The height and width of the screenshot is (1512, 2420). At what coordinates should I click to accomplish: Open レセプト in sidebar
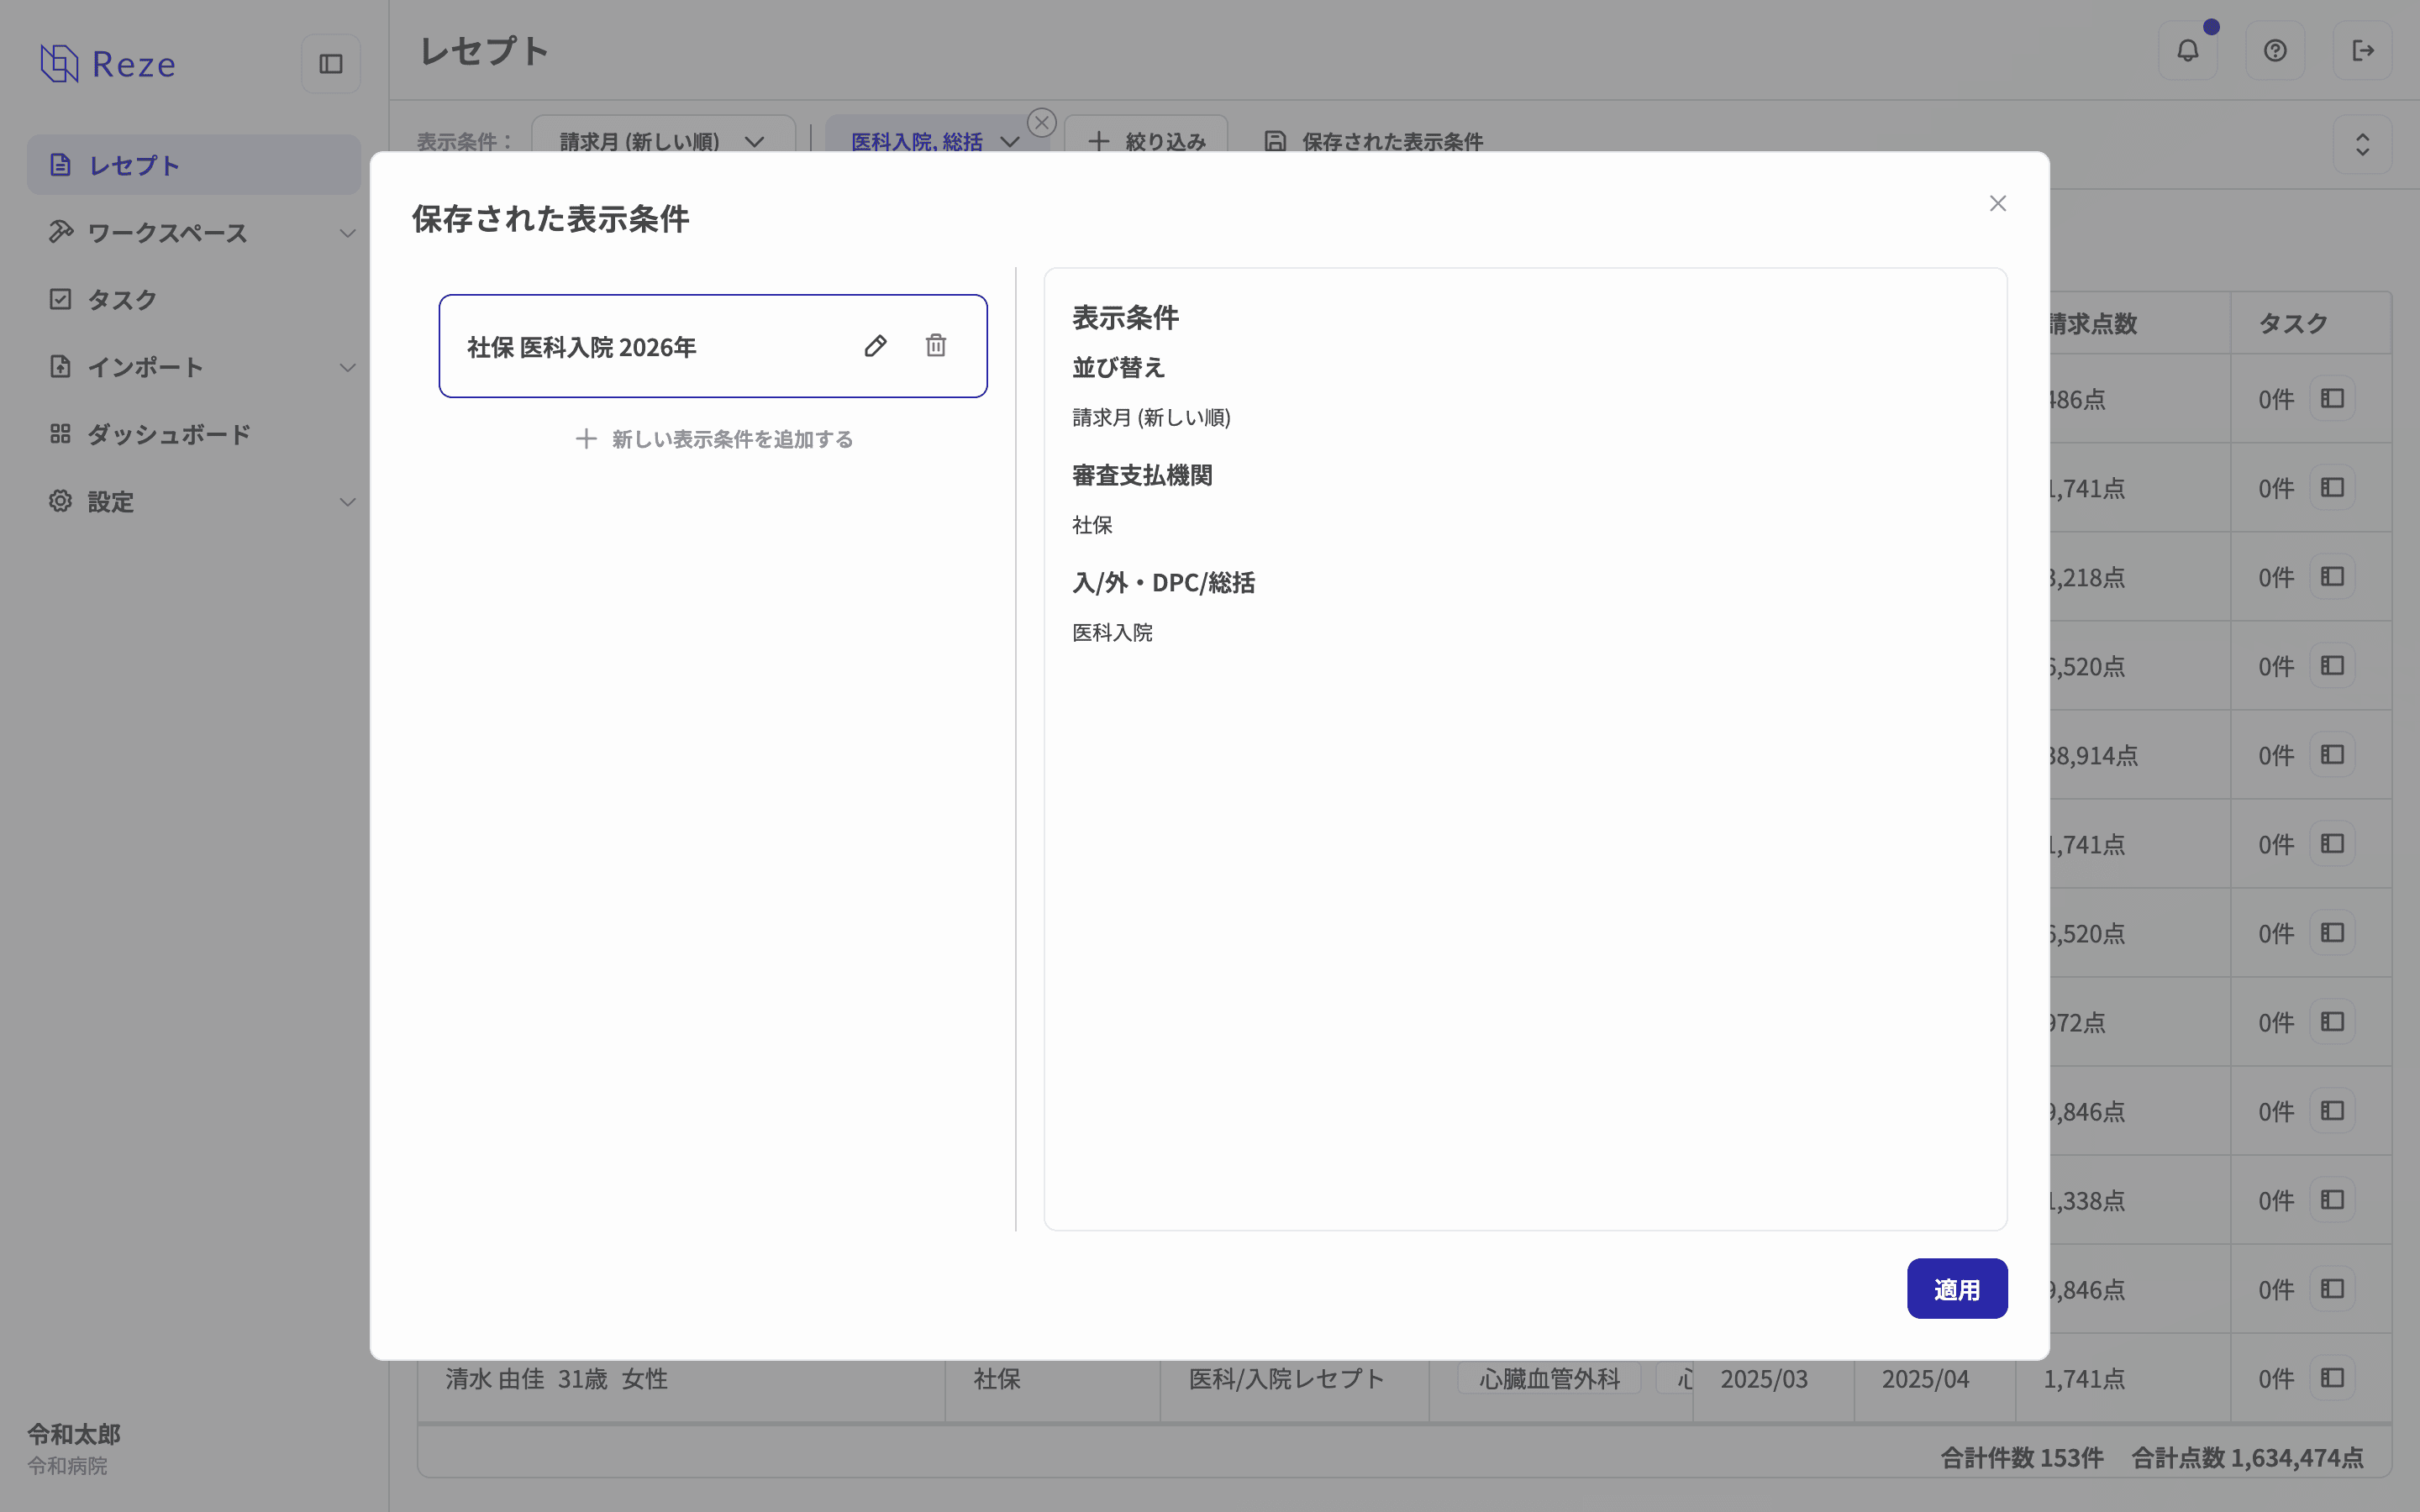tap(194, 165)
